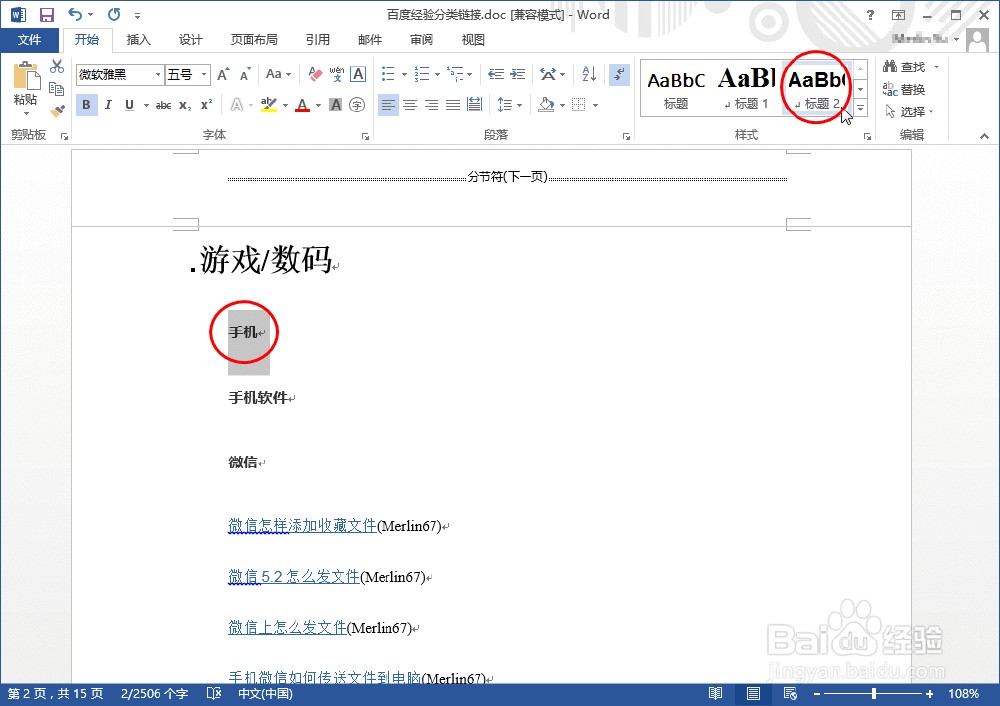The width and height of the screenshot is (1000, 706).
Task: Apply Character Border icon
Action: point(358,75)
